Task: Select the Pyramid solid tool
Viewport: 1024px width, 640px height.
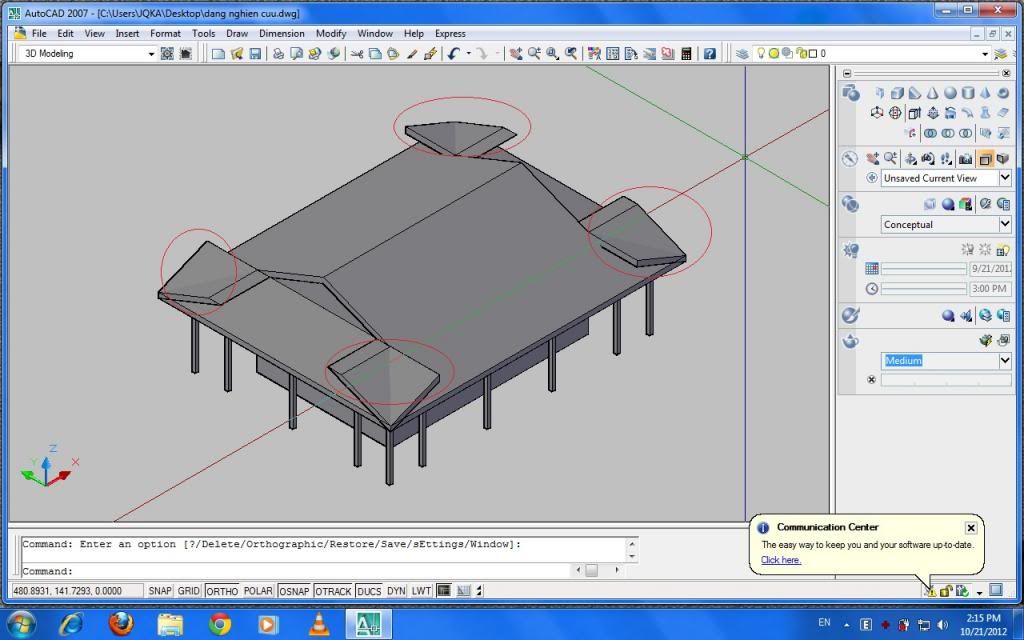Action: click(985, 93)
